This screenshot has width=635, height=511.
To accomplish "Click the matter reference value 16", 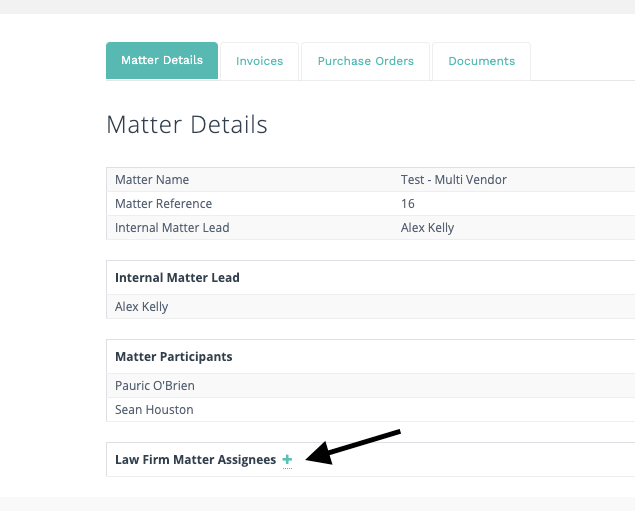I will tap(408, 204).
